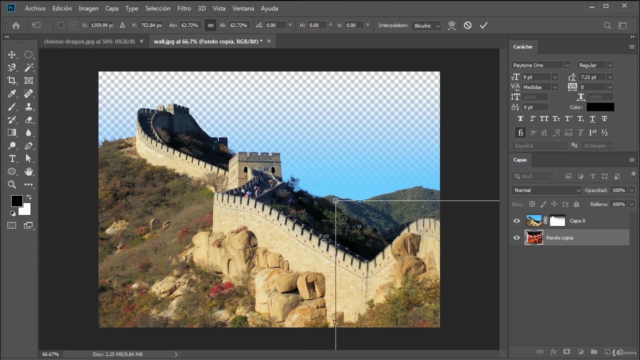Image resolution: width=640 pixels, height=360 pixels.
Task: Open the Imagen menu
Action: [89, 8]
